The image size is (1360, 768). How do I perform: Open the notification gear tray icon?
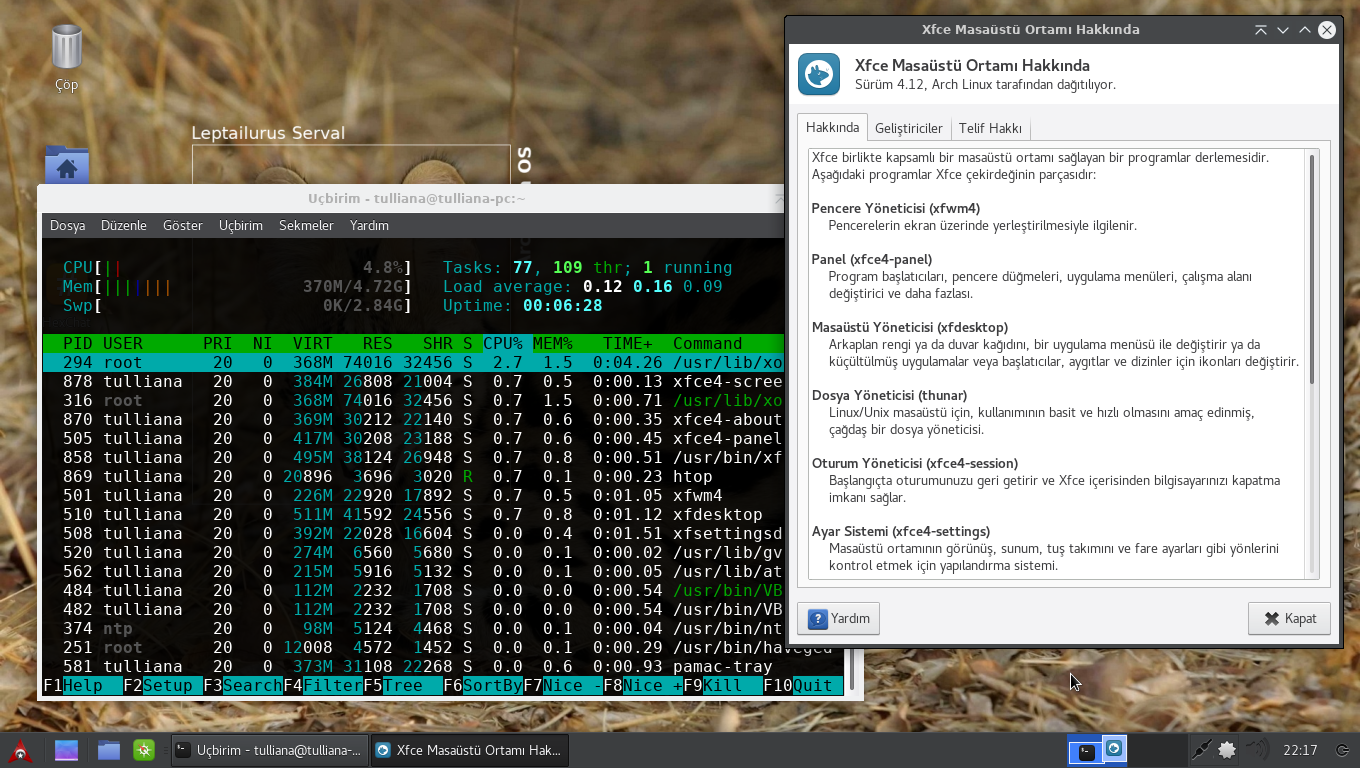[x=1227, y=750]
